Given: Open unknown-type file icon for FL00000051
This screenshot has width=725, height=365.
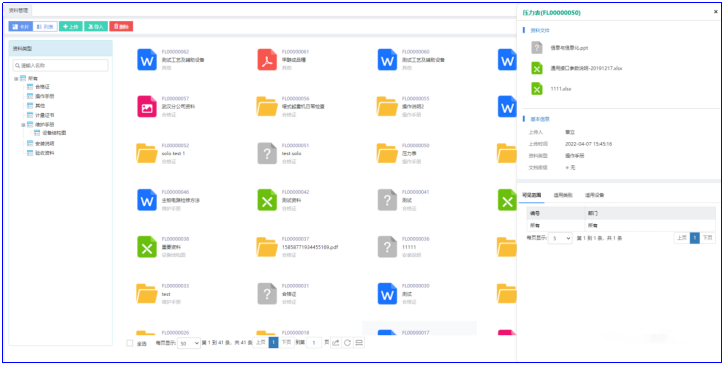Looking at the screenshot, I should coord(267,154).
